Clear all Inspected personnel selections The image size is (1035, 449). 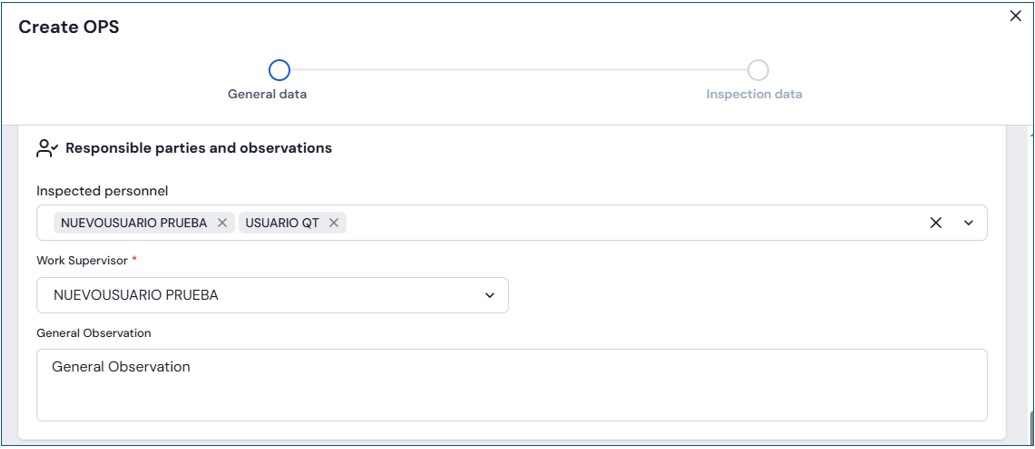pos(936,223)
